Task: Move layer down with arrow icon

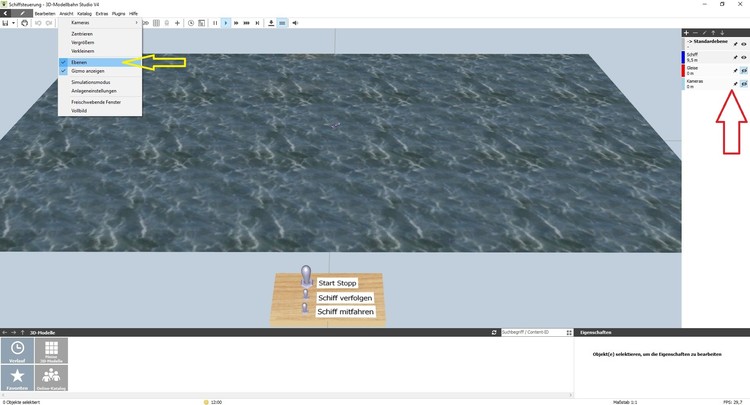Action: (722, 33)
